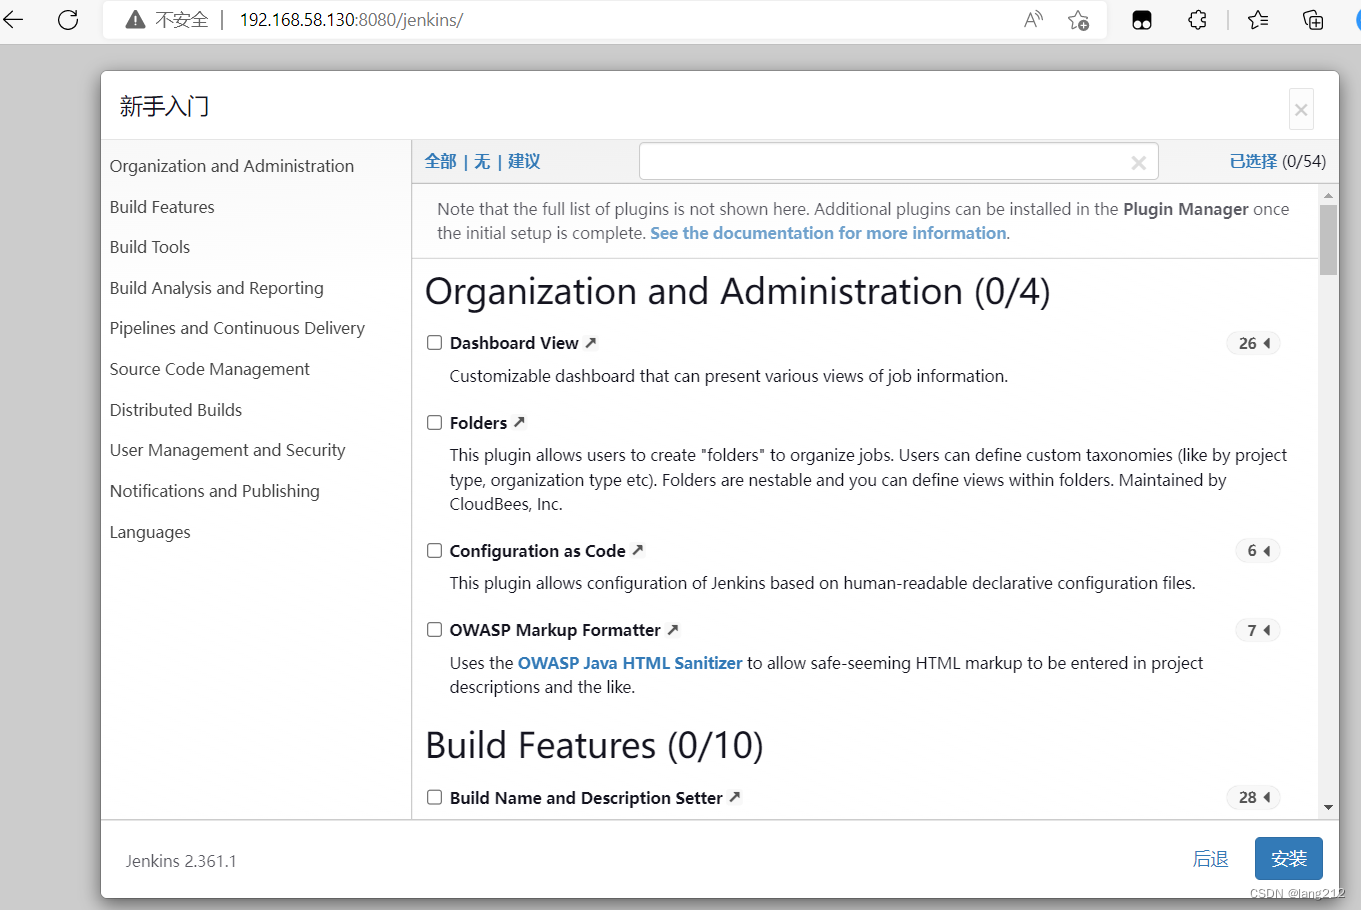Click the not-secure warning triangle icon
Screen dimensions: 1361x910
pyautogui.click(x=136, y=20)
